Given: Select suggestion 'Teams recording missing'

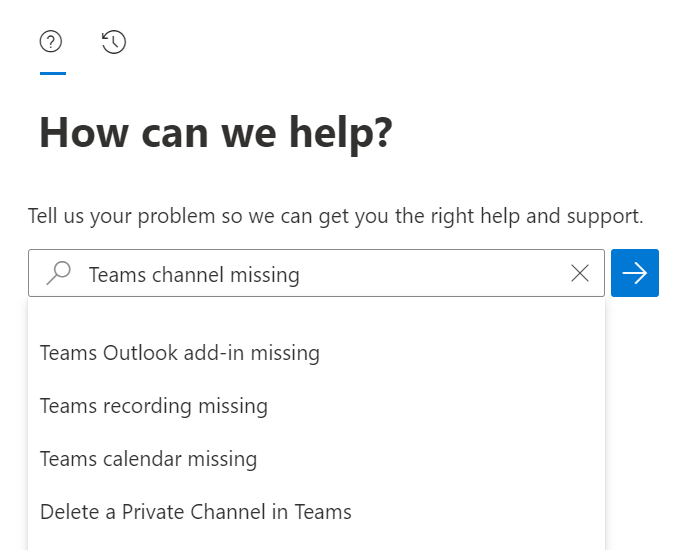Looking at the screenshot, I should click(x=316, y=406).
